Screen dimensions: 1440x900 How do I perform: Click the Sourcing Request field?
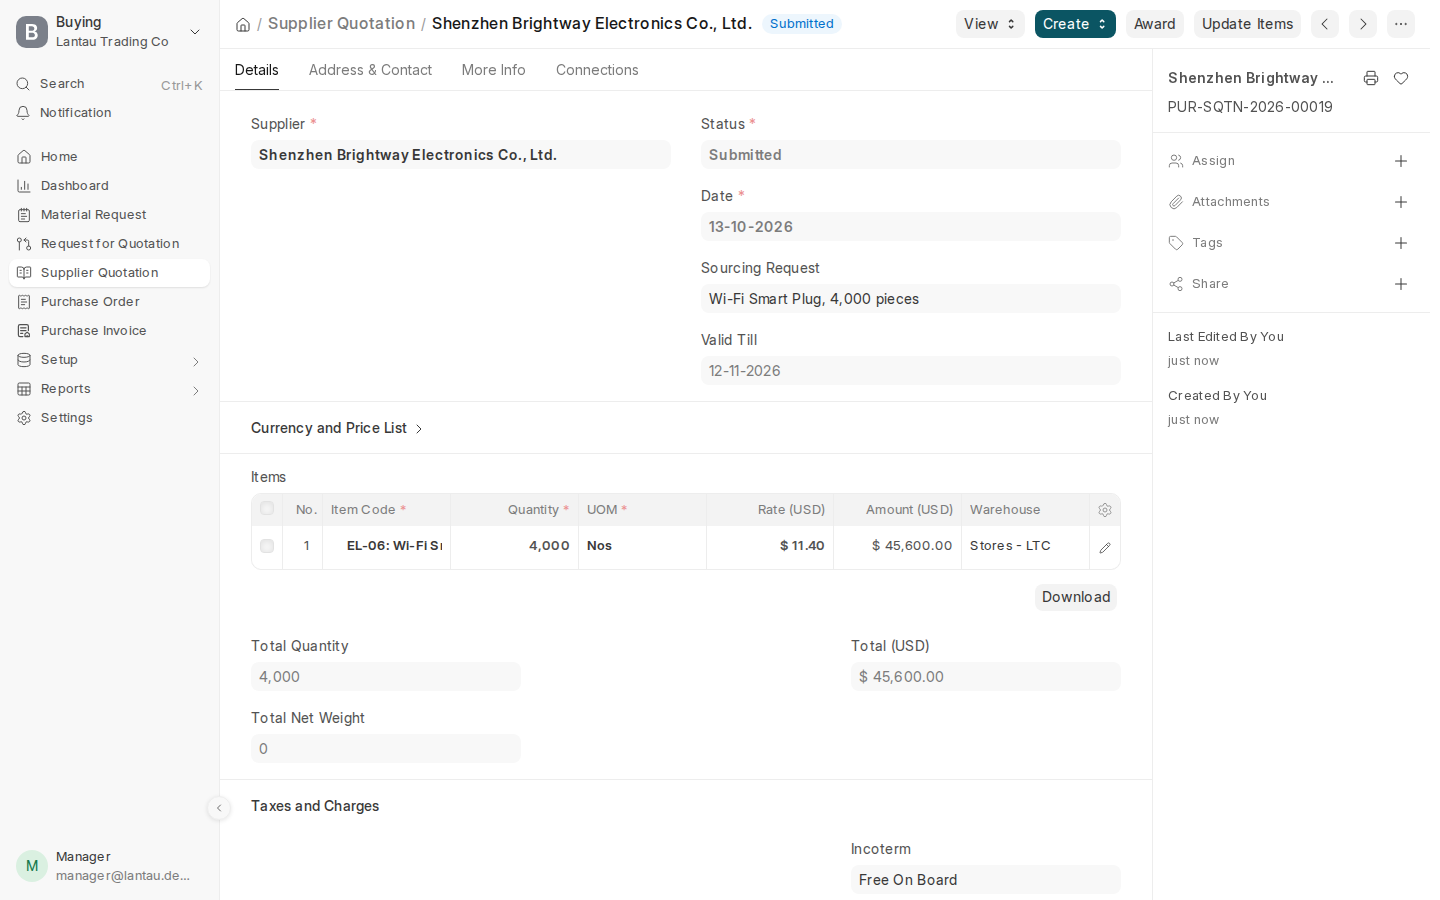pyautogui.click(x=911, y=299)
